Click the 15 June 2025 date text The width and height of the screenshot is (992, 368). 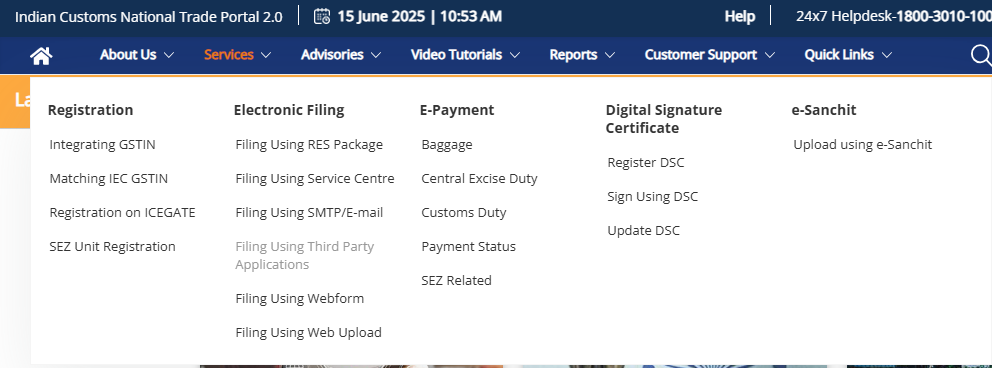(381, 16)
